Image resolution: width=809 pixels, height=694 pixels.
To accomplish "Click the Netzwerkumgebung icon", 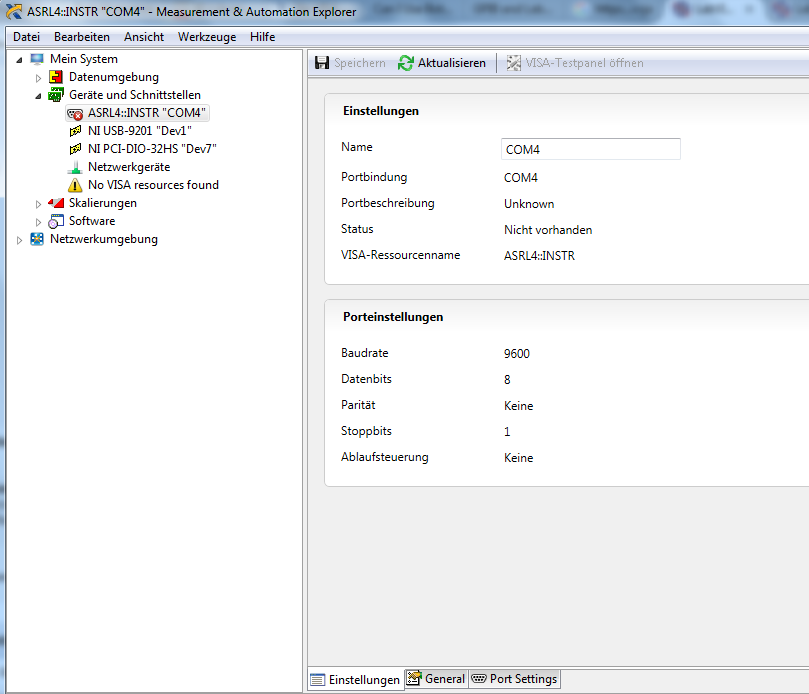I will click(37, 239).
